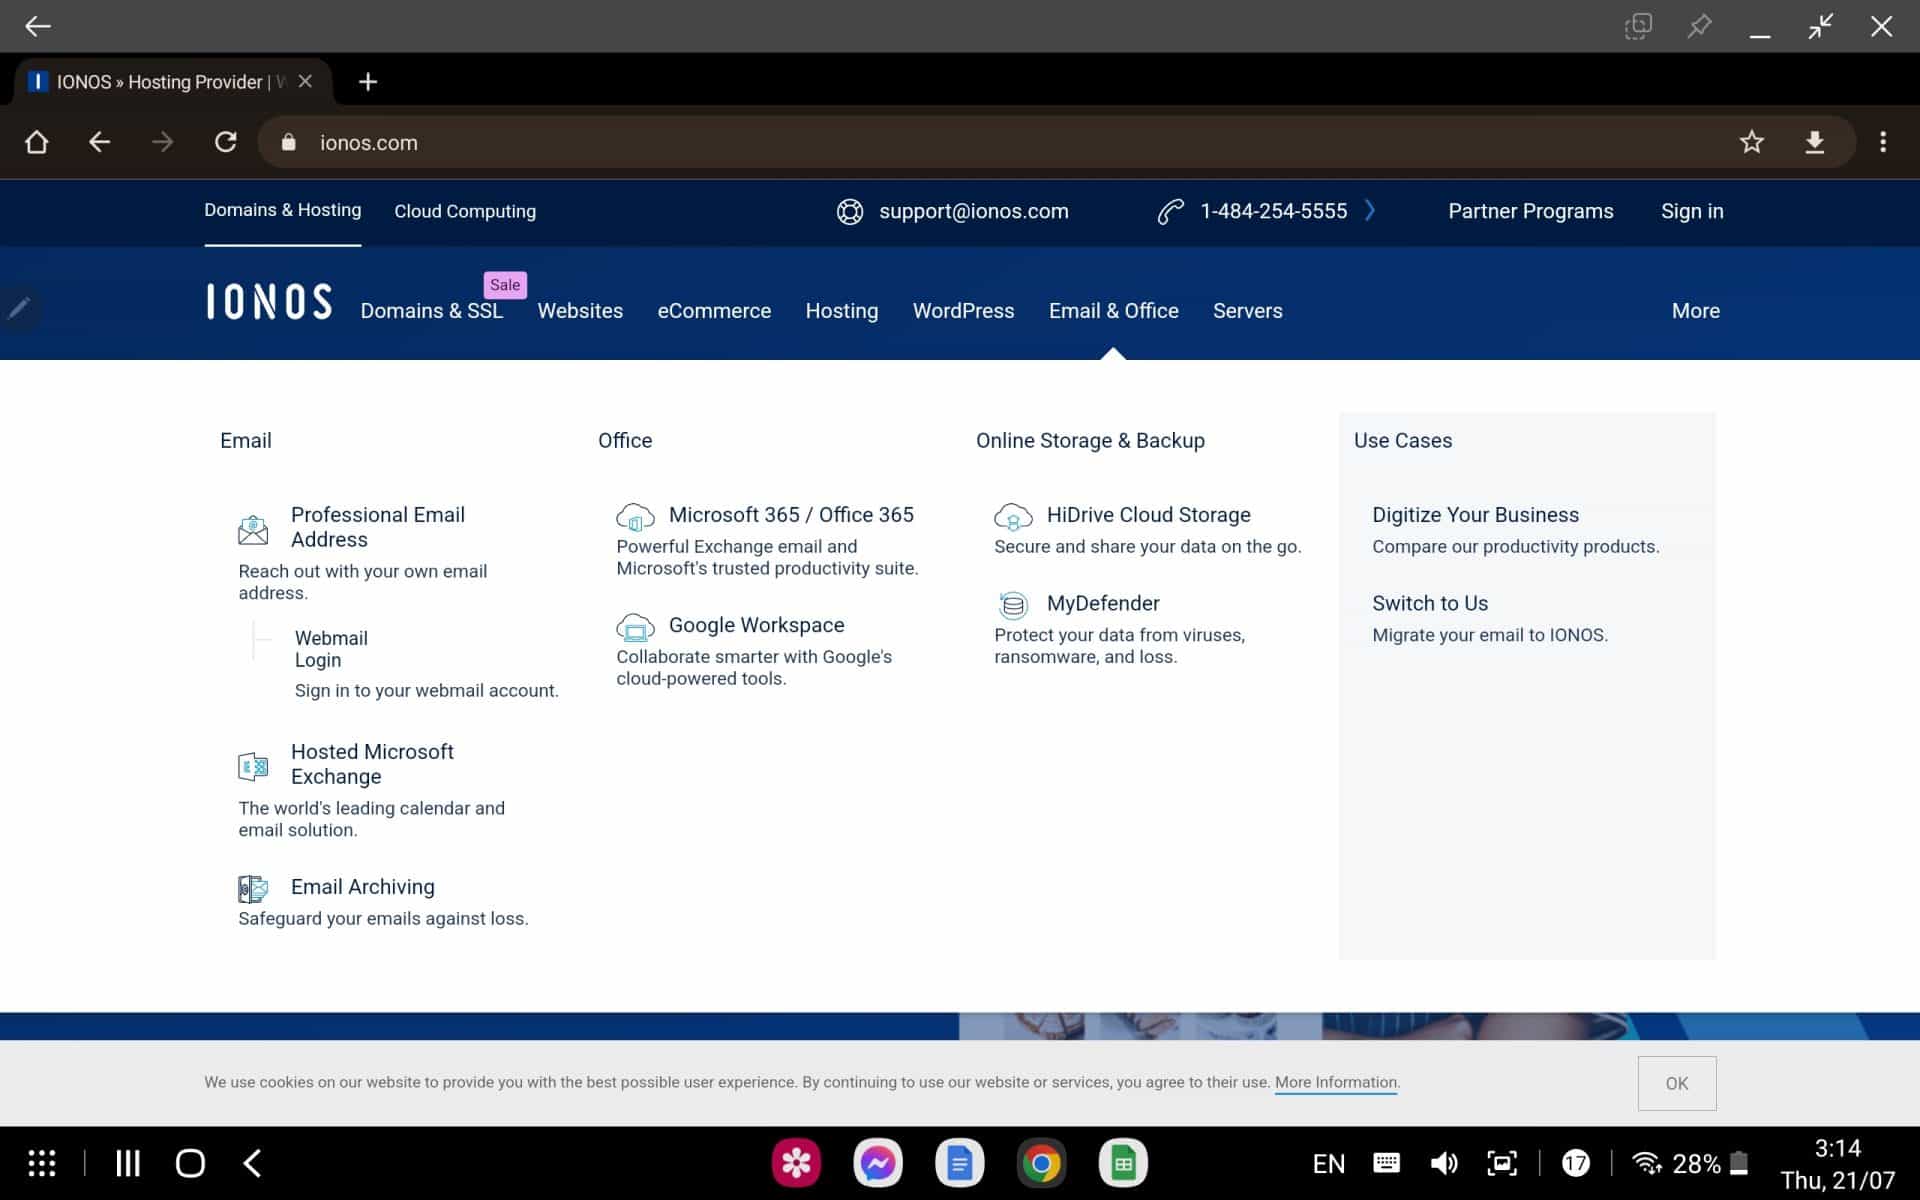This screenshot has height=1200, width=1920.
Task: Click the support headset icon
Action: pyautogui.click(x=849, y=211)
